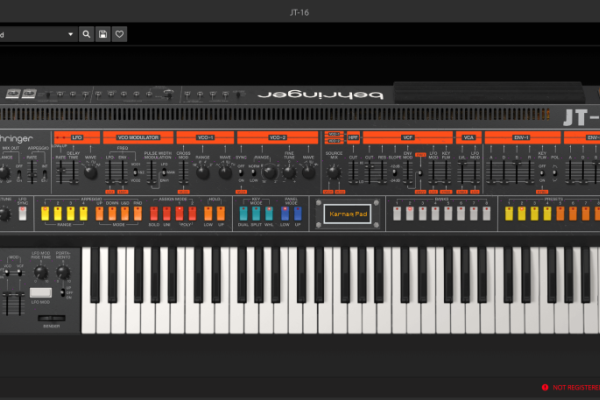Flip the PWM LFO/MAN/ENV source switch
The image size is (600, 400).
(x=164, y=172)
